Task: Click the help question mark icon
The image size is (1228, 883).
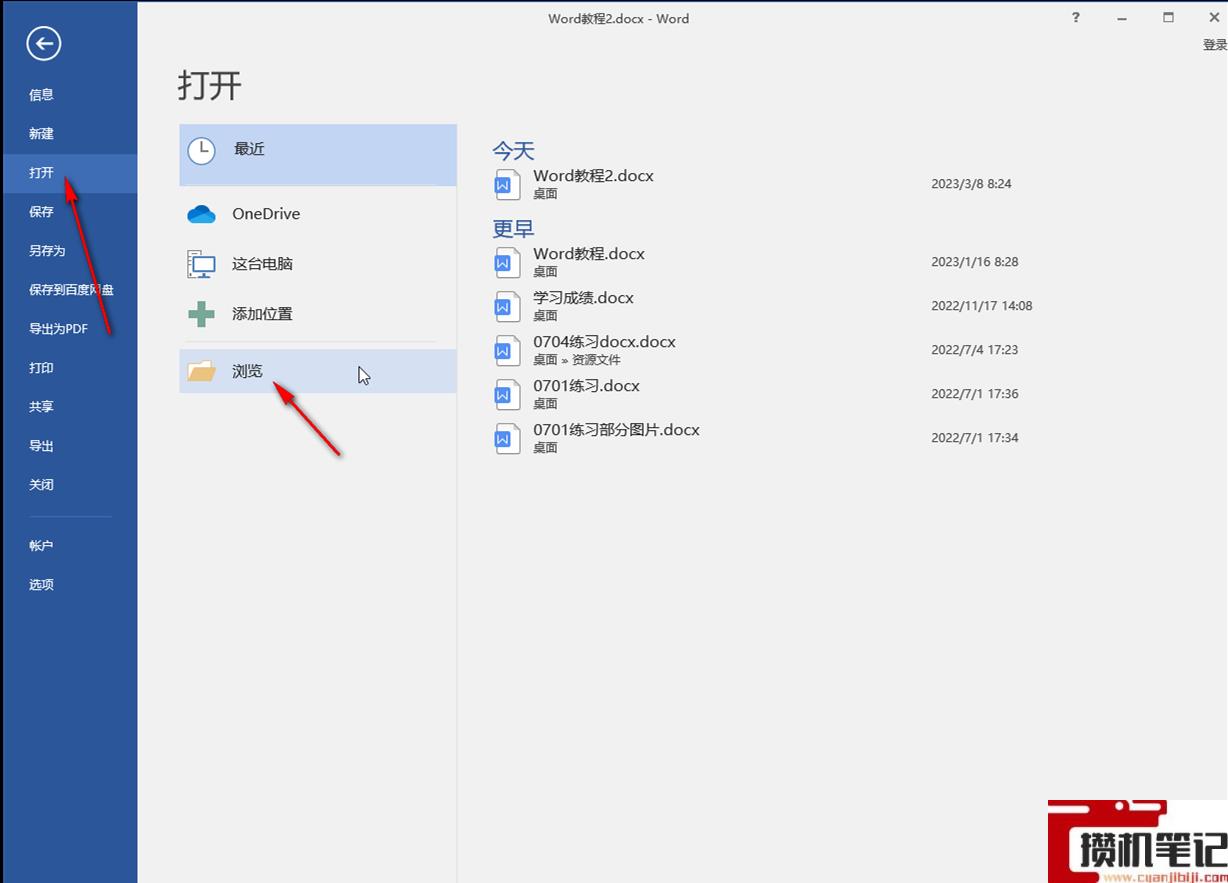Action: point(1076,18)
